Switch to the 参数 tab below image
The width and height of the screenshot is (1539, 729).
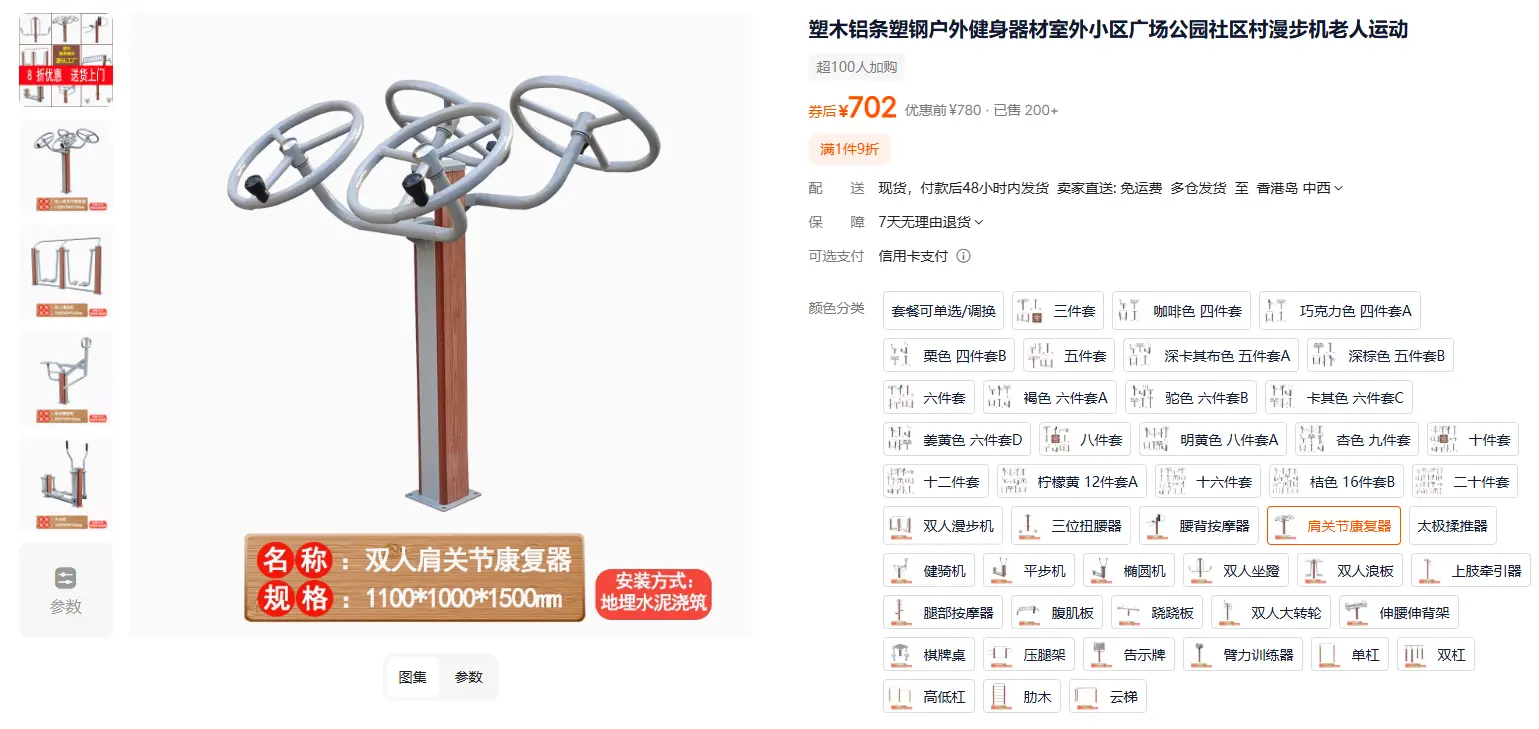click(469, 677)
